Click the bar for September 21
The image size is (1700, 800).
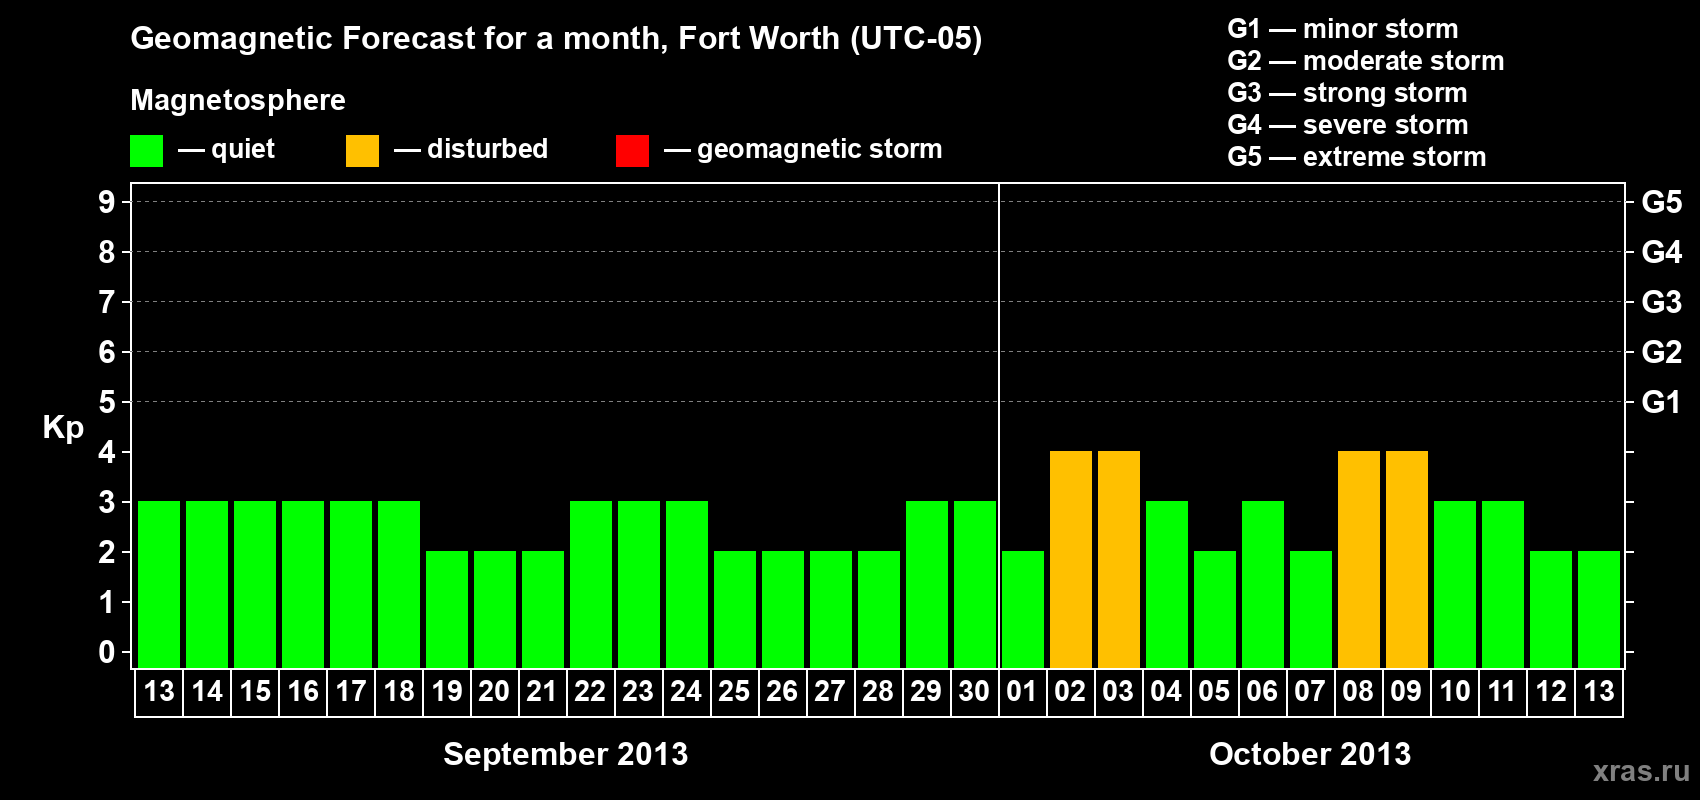543,609
